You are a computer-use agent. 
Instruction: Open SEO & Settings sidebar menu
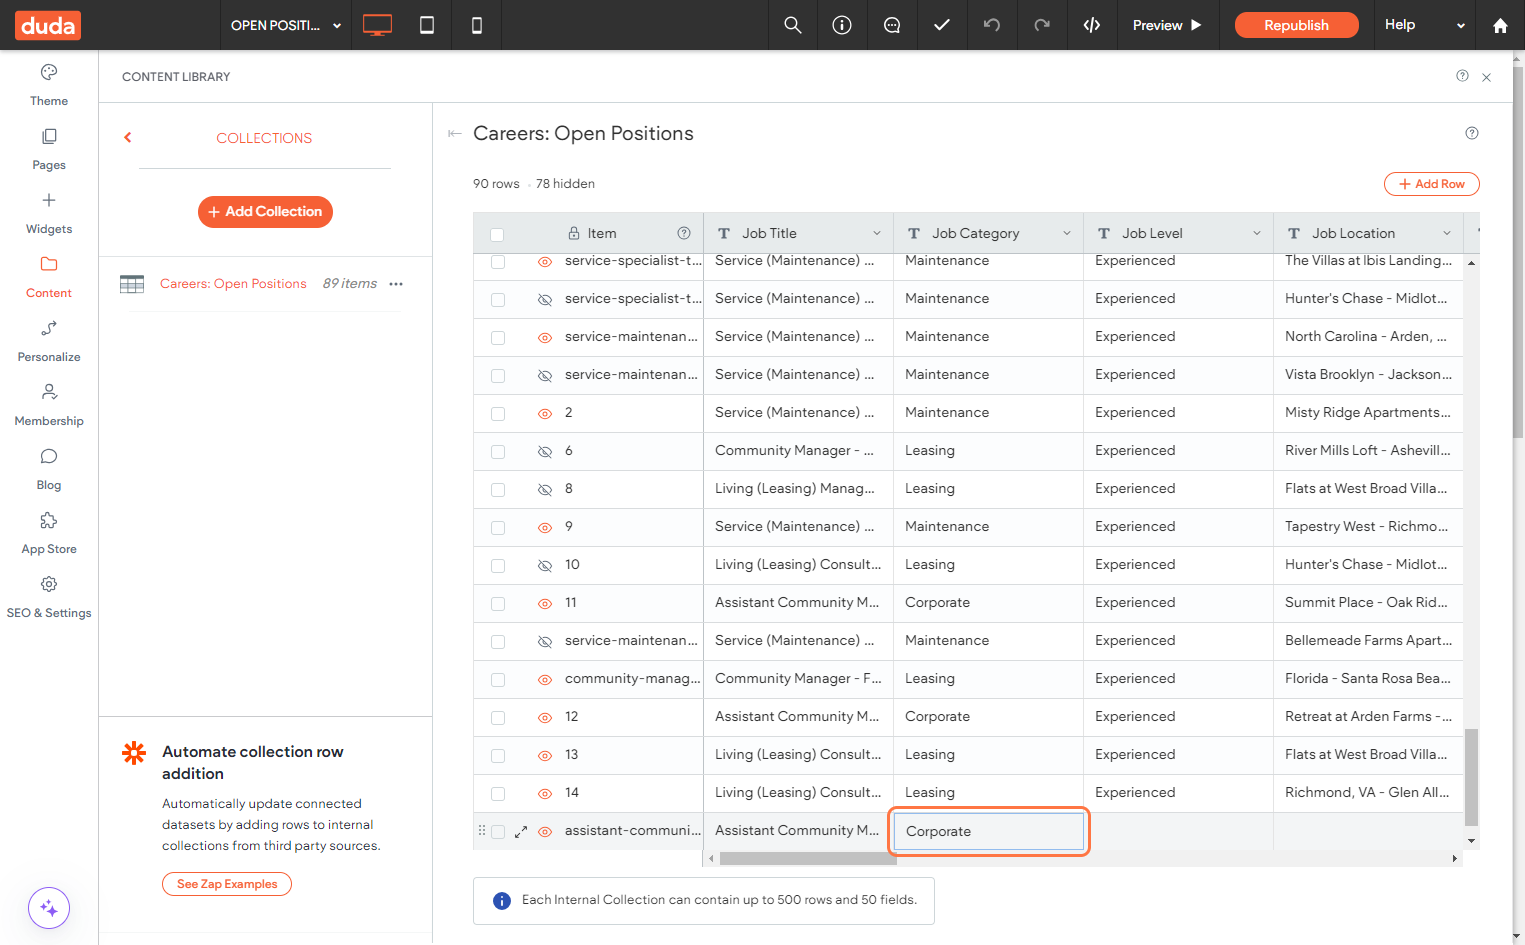(49, 597)
